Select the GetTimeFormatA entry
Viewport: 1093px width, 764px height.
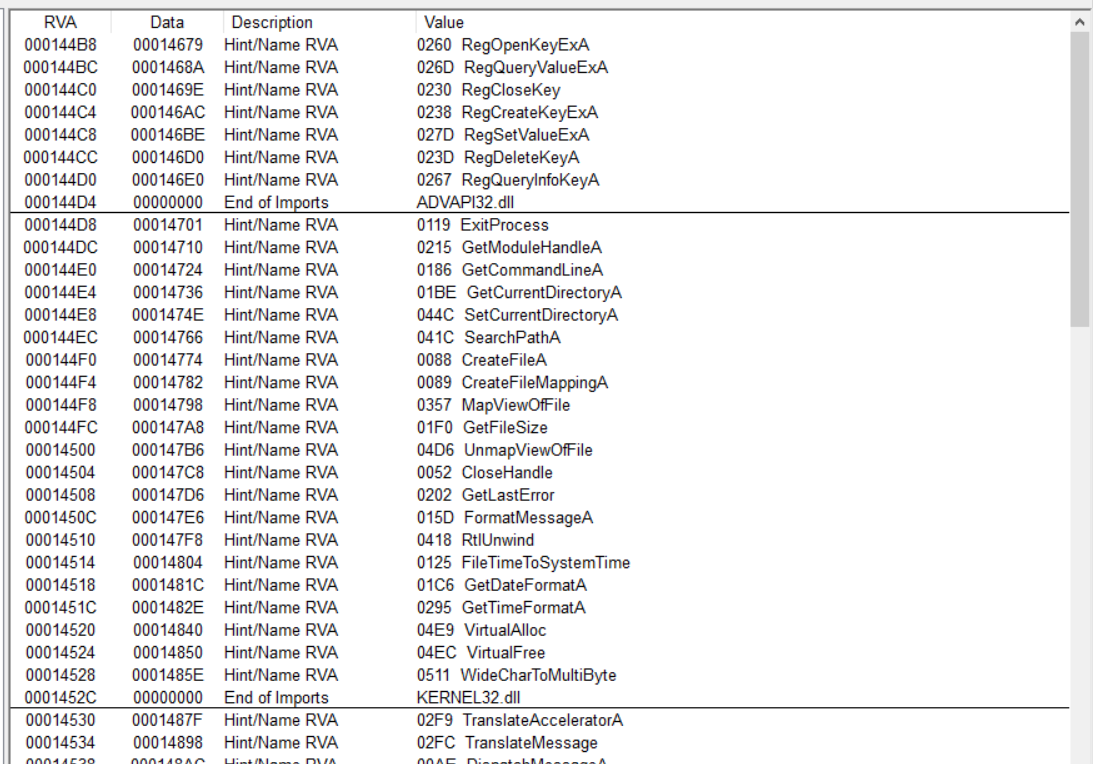click(x=540, y=608)
